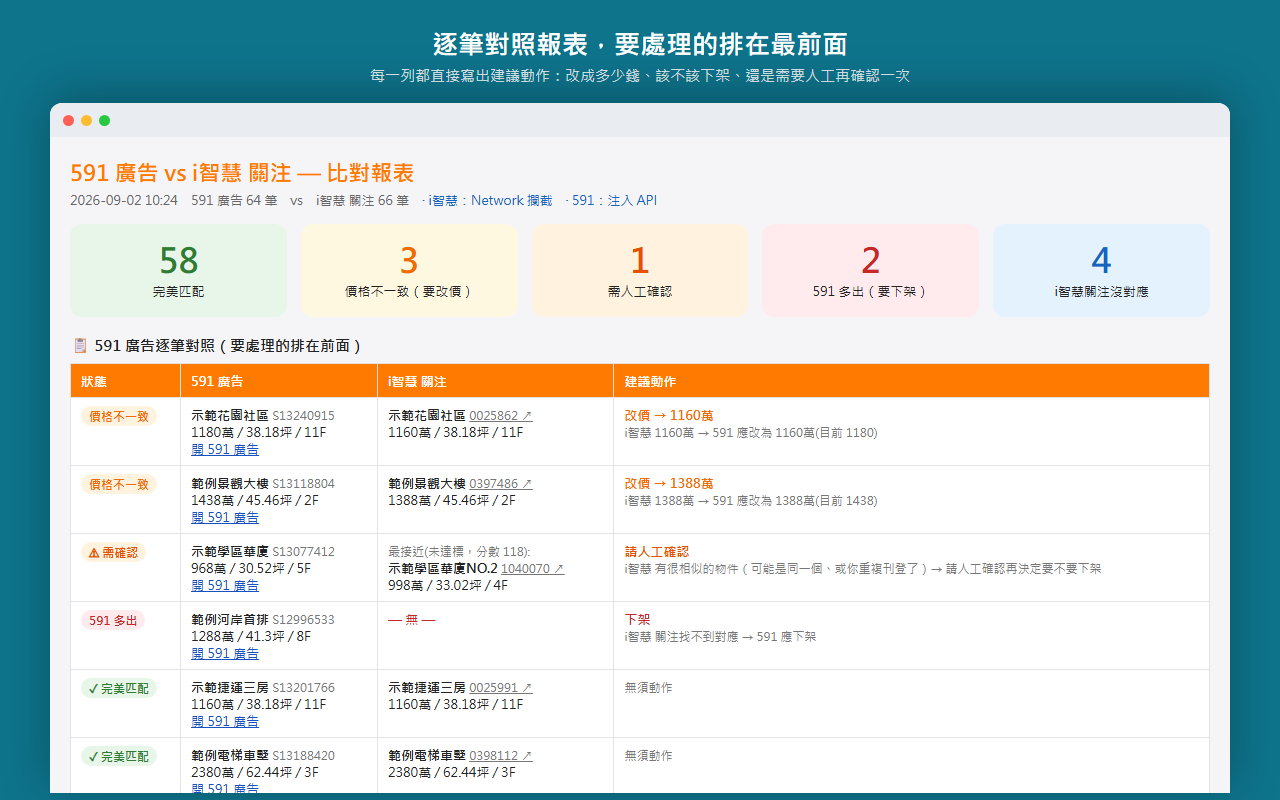The height and width of the screenshot is (800, 1280).
Task: Click the 2 591 多出 summary card
Action: 871,270
